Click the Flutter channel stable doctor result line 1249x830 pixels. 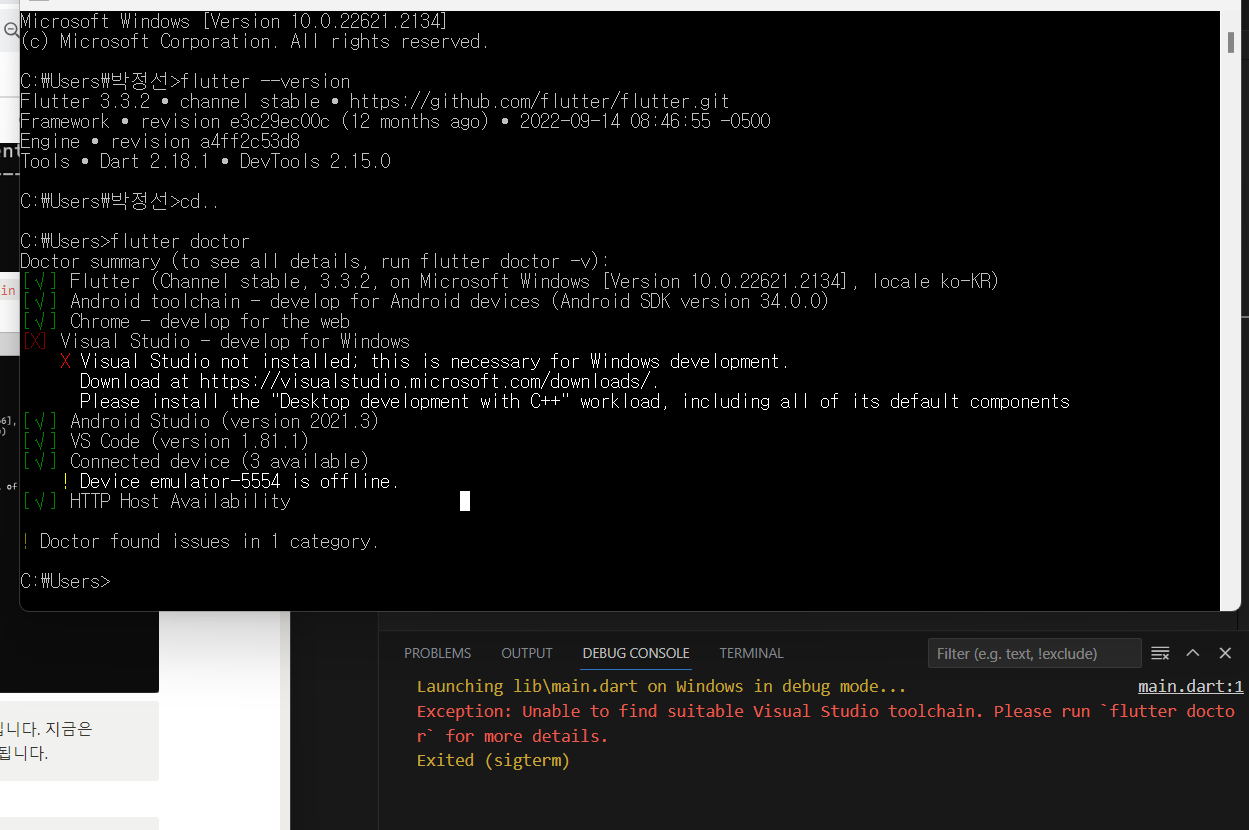[x=510, y=281]
